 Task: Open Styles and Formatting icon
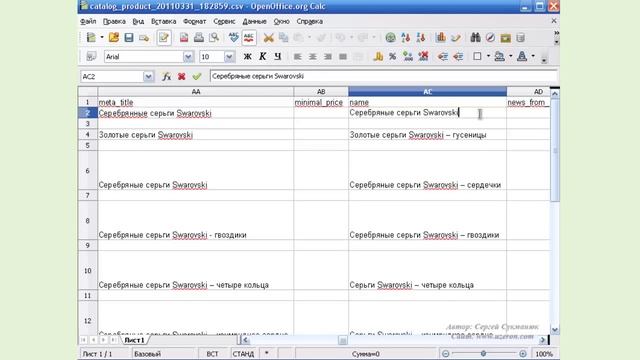tap(91, 56)
